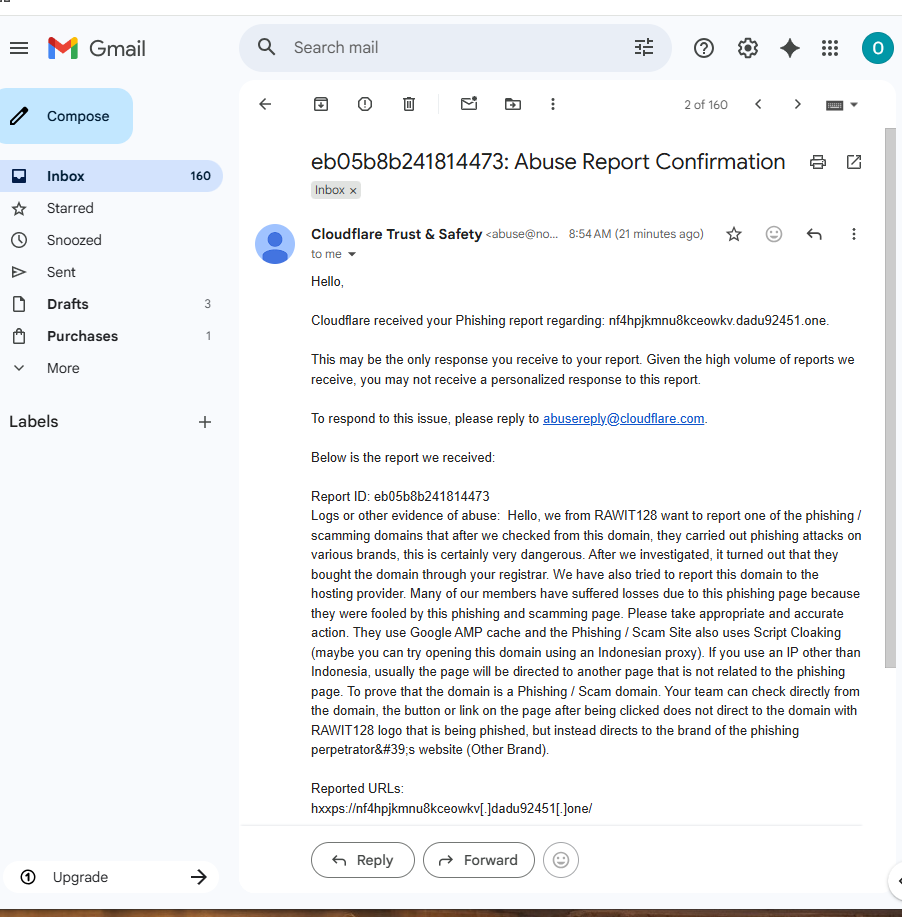Click 'Report ID: eb05b8b241814473' text

[400, 497]
